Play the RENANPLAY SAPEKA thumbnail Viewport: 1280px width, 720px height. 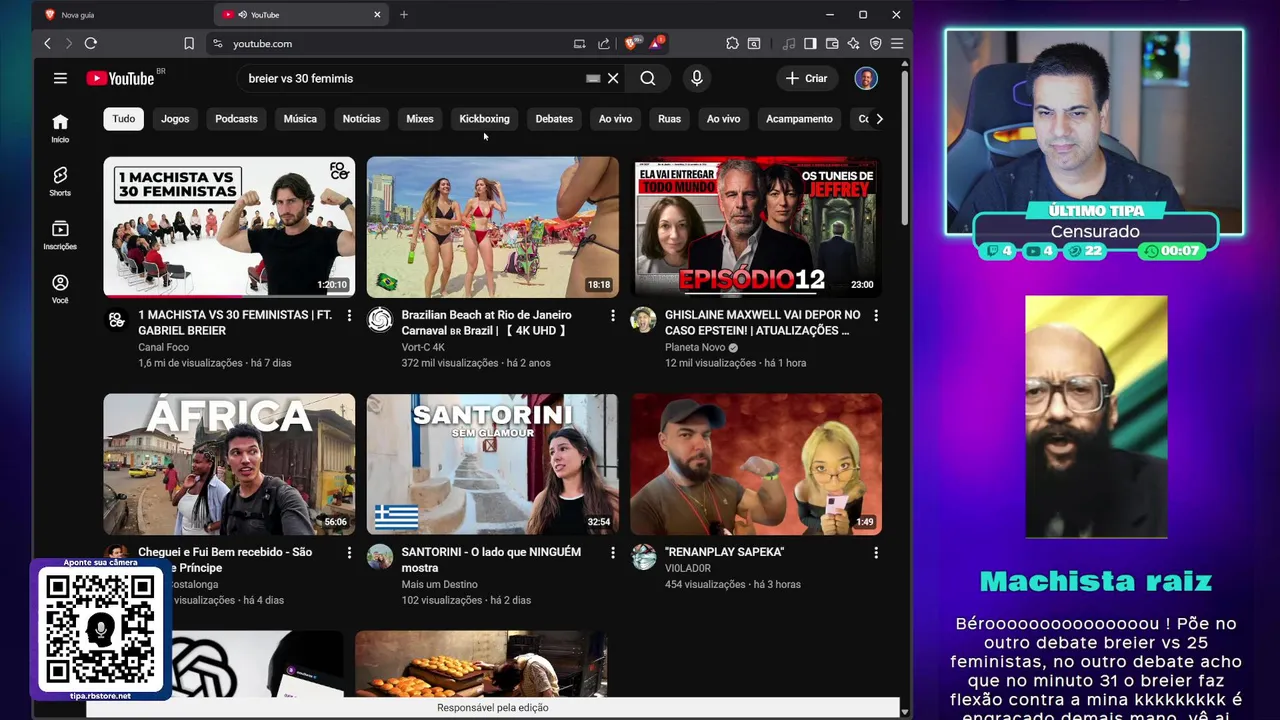pyautogui.click(x=756, y=464)
